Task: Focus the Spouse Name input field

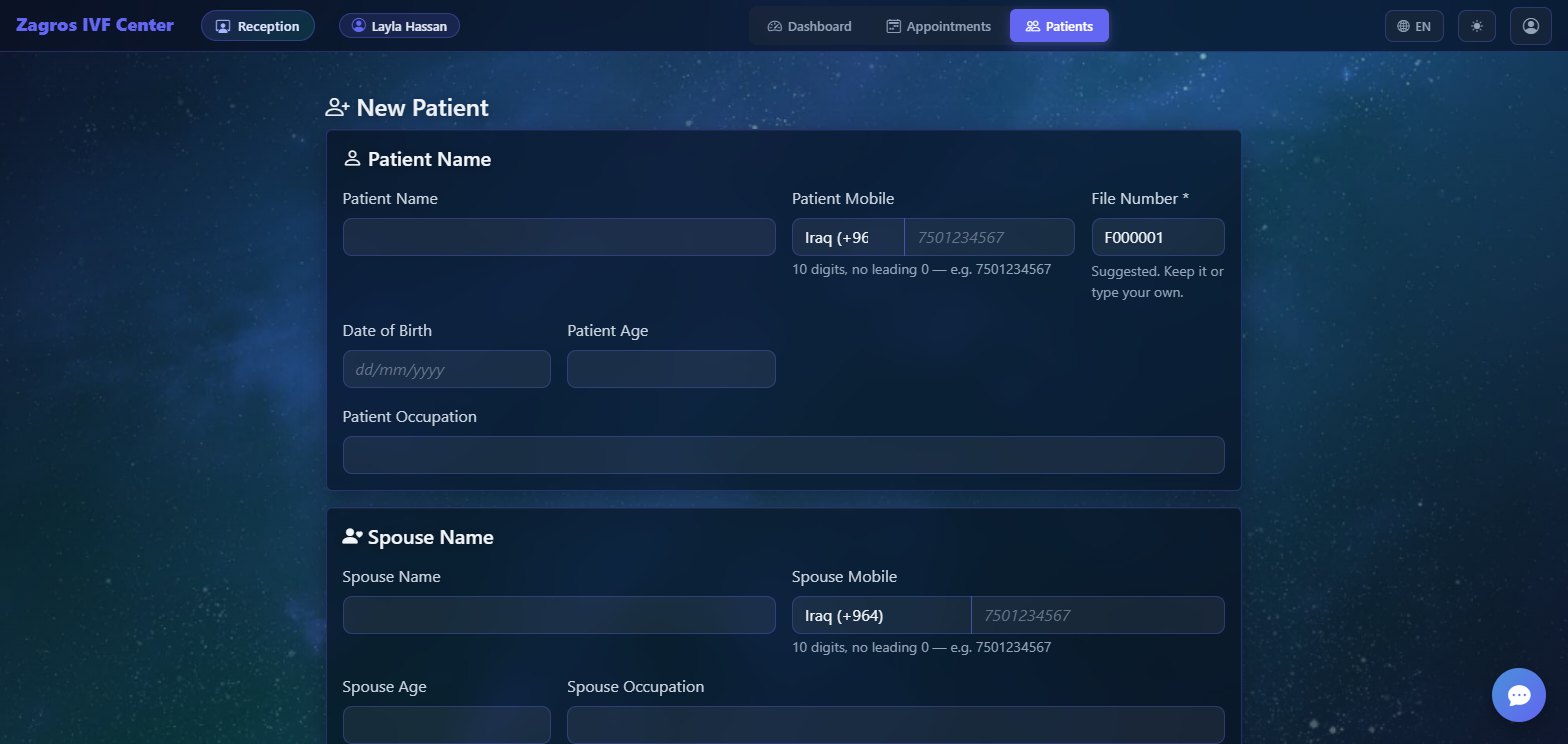Action: pos(559,615)
